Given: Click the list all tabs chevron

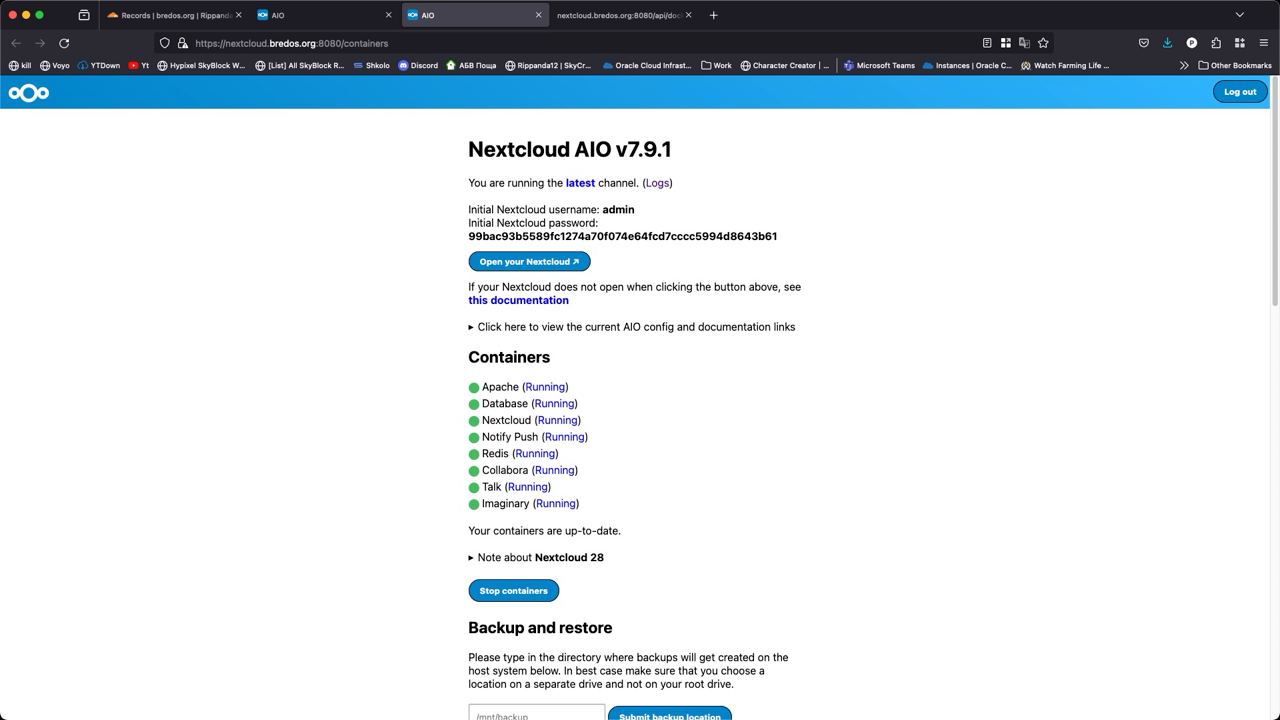Looking at the screenshot, I should (1240, 15).
